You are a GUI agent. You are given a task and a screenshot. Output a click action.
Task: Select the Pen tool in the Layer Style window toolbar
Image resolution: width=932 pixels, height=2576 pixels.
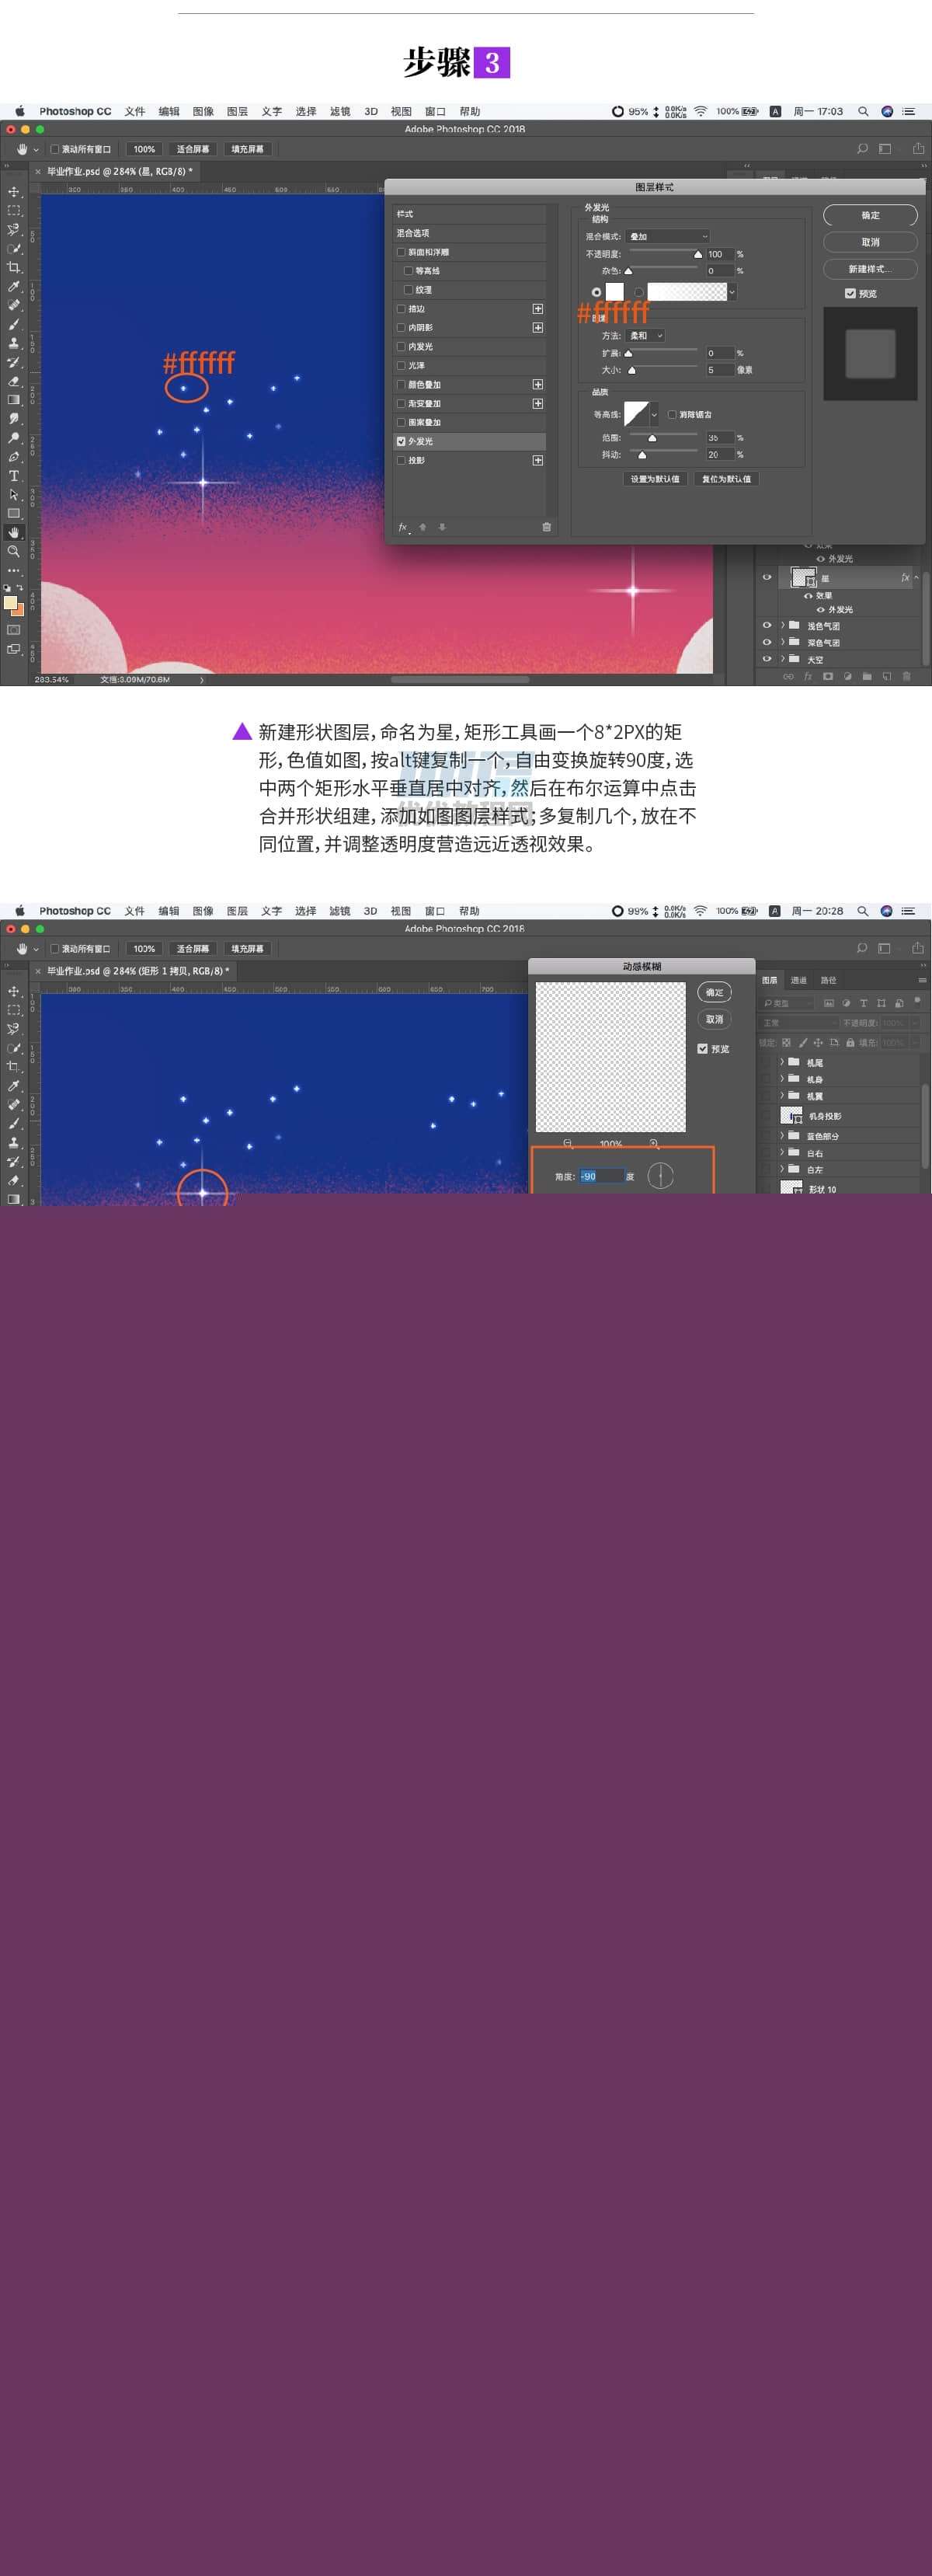click(x=14, y=457)
